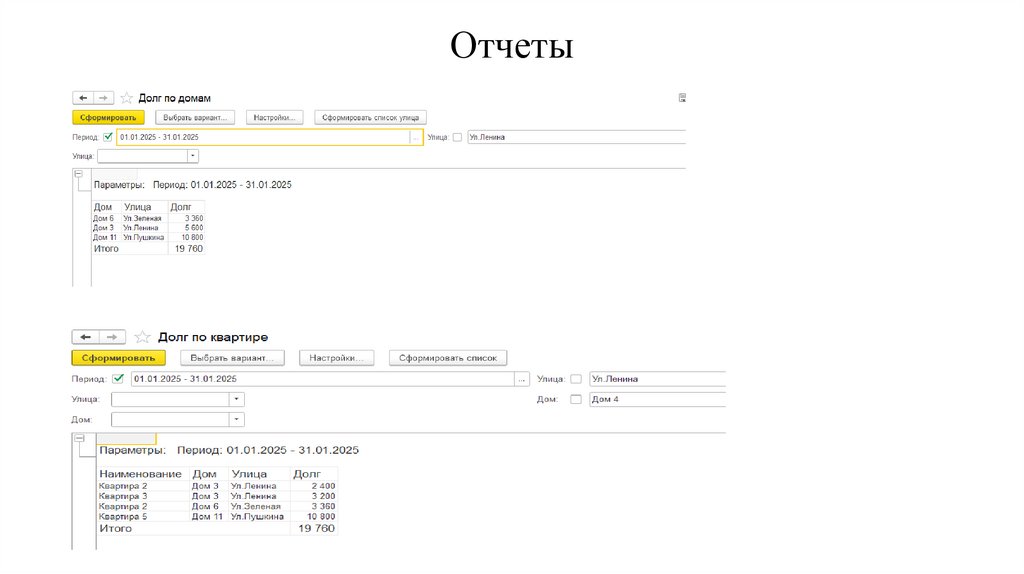Open Улица dropdown in Долг по домам

pos(192,156)
